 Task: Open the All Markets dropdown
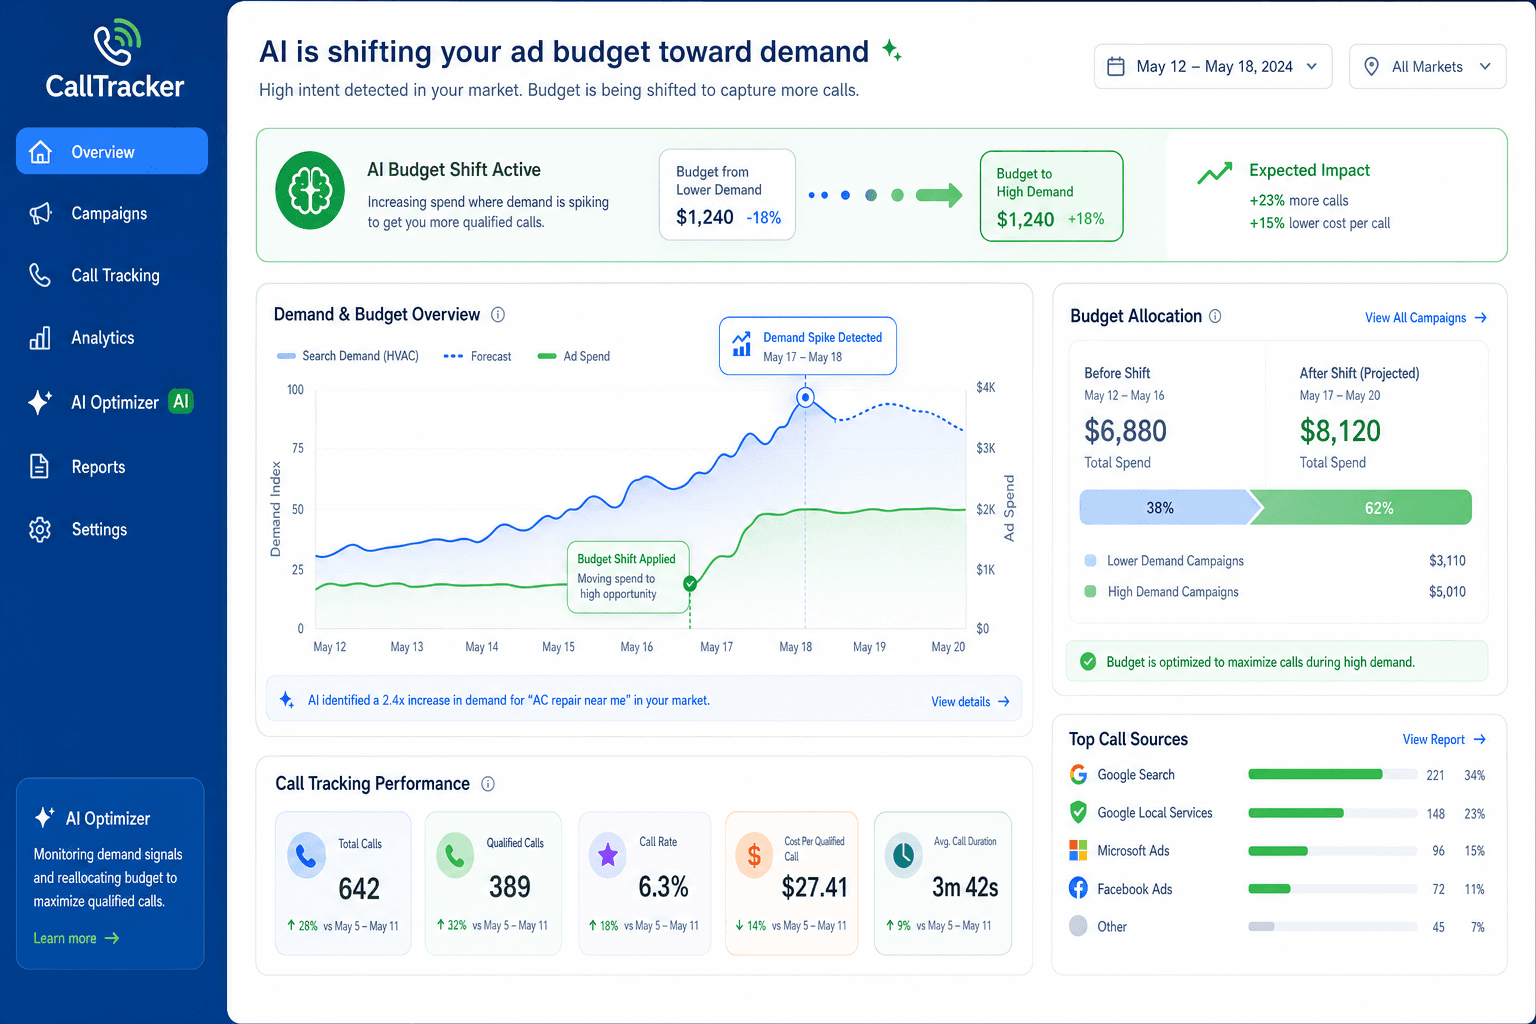pyautogui.click(x=1427, y=66)
